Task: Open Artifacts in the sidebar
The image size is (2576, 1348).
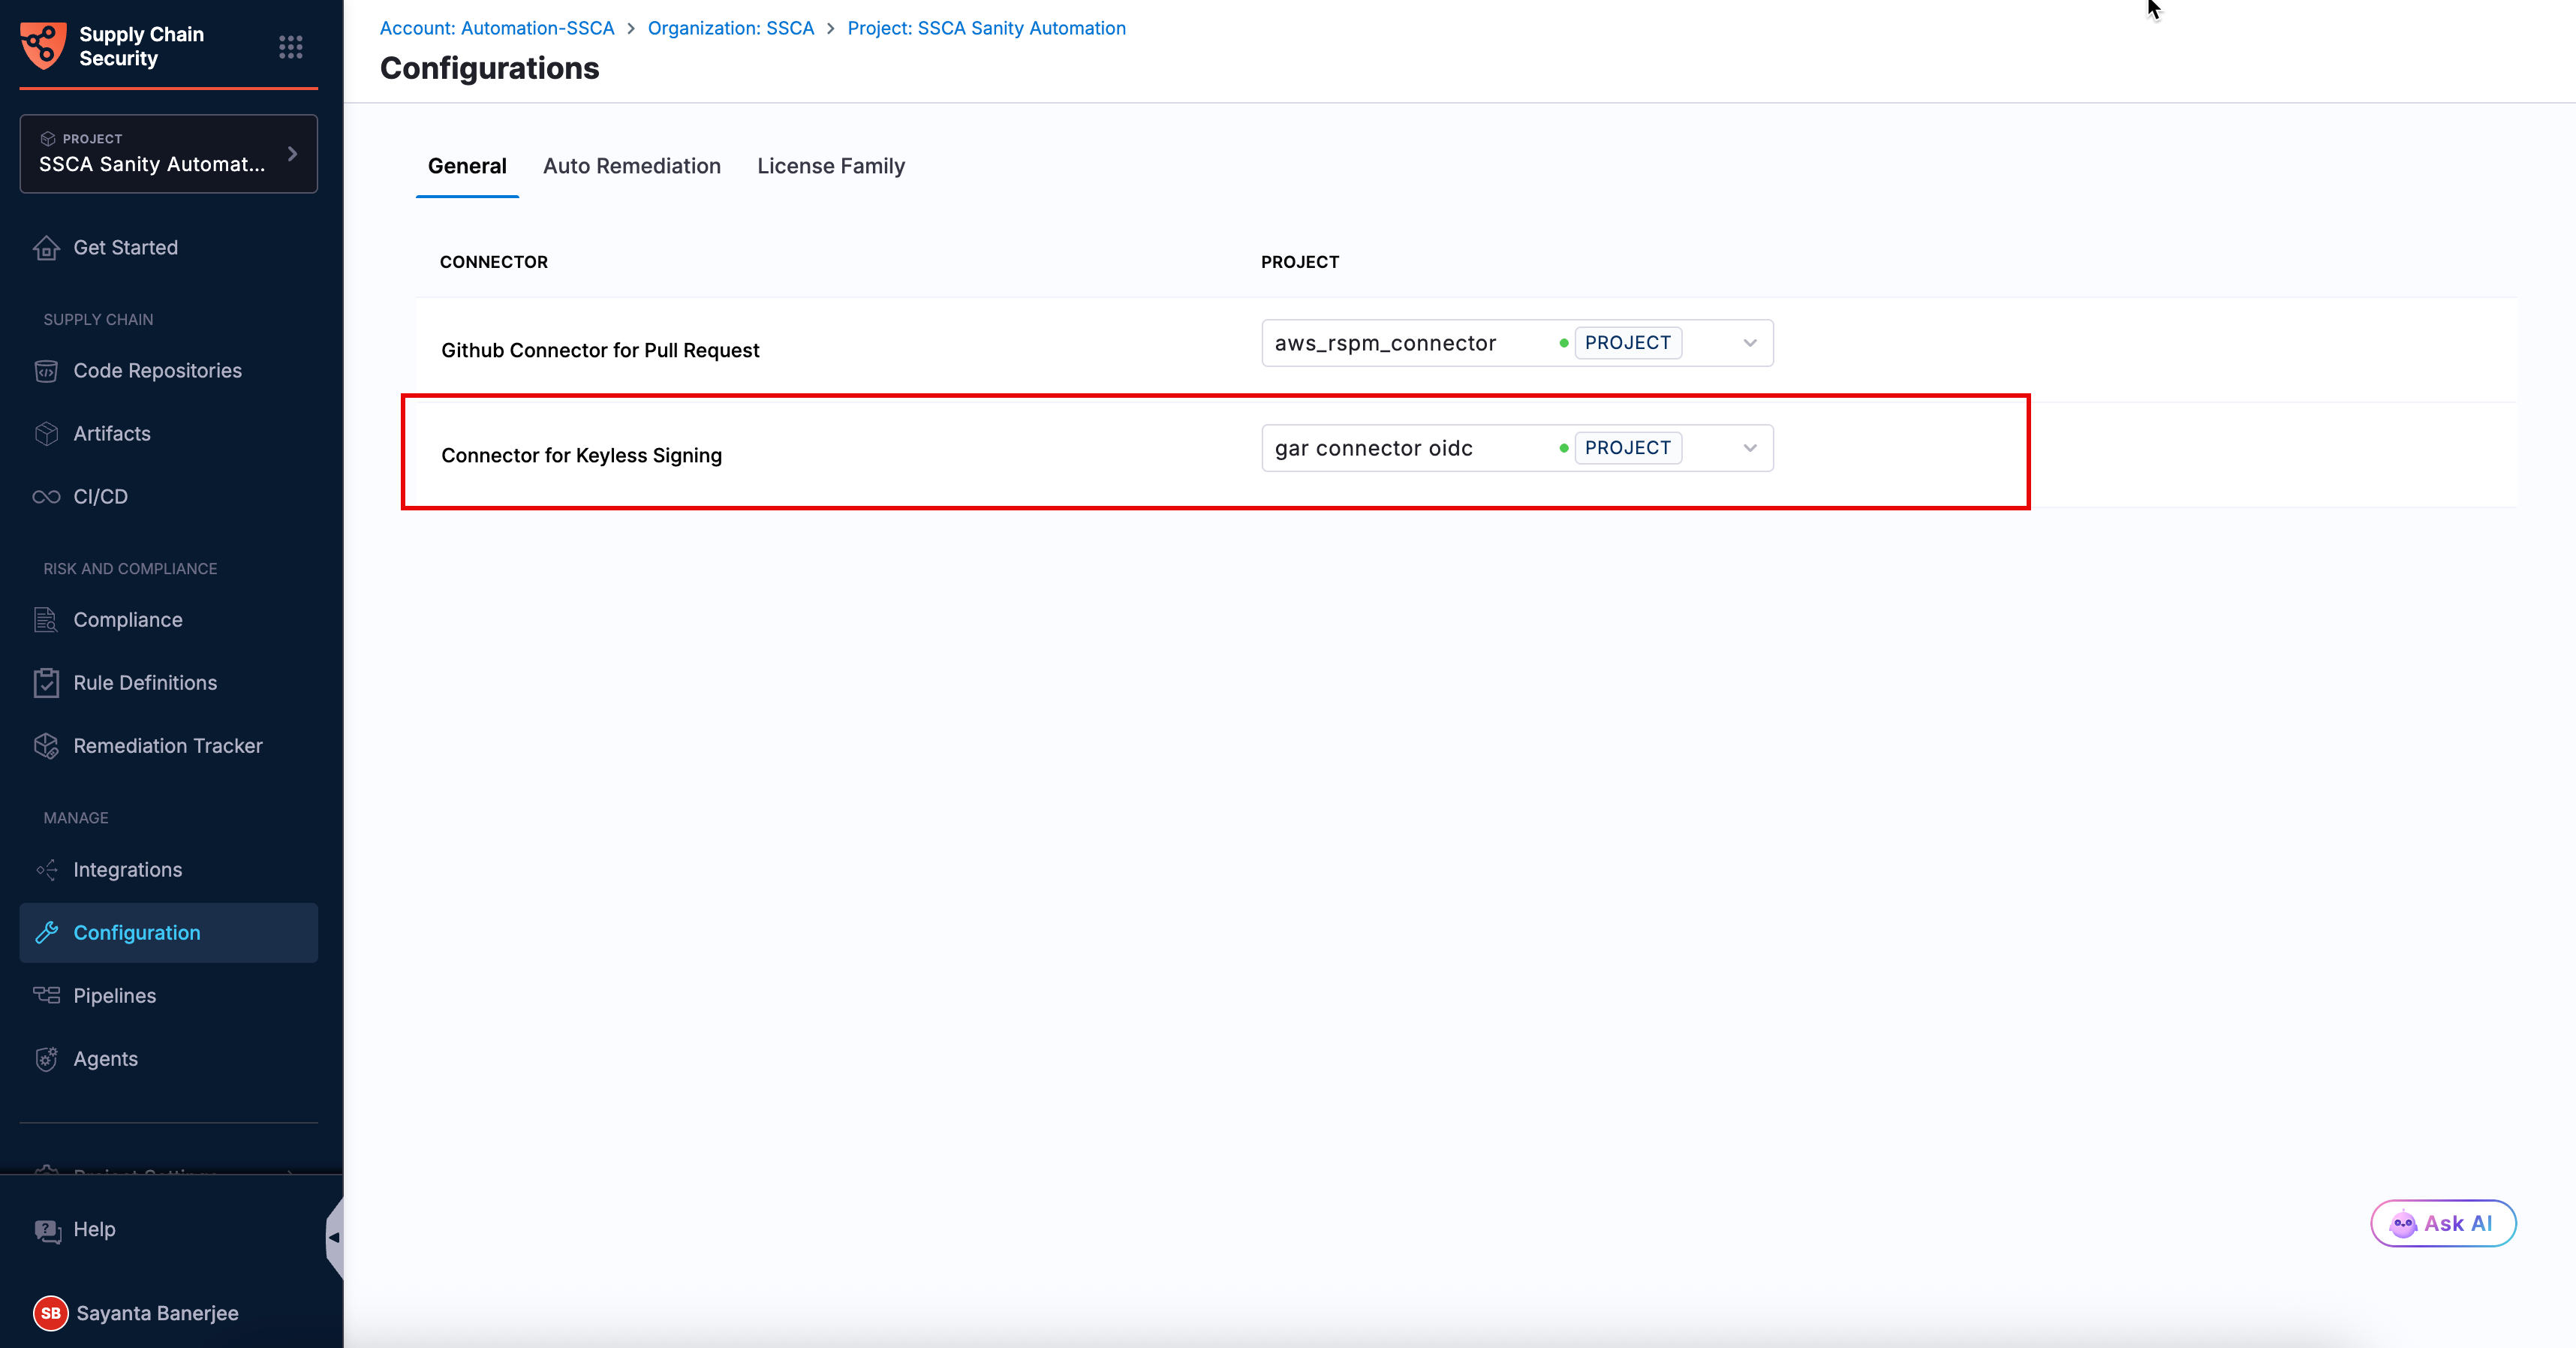Action: coord(168,434)
